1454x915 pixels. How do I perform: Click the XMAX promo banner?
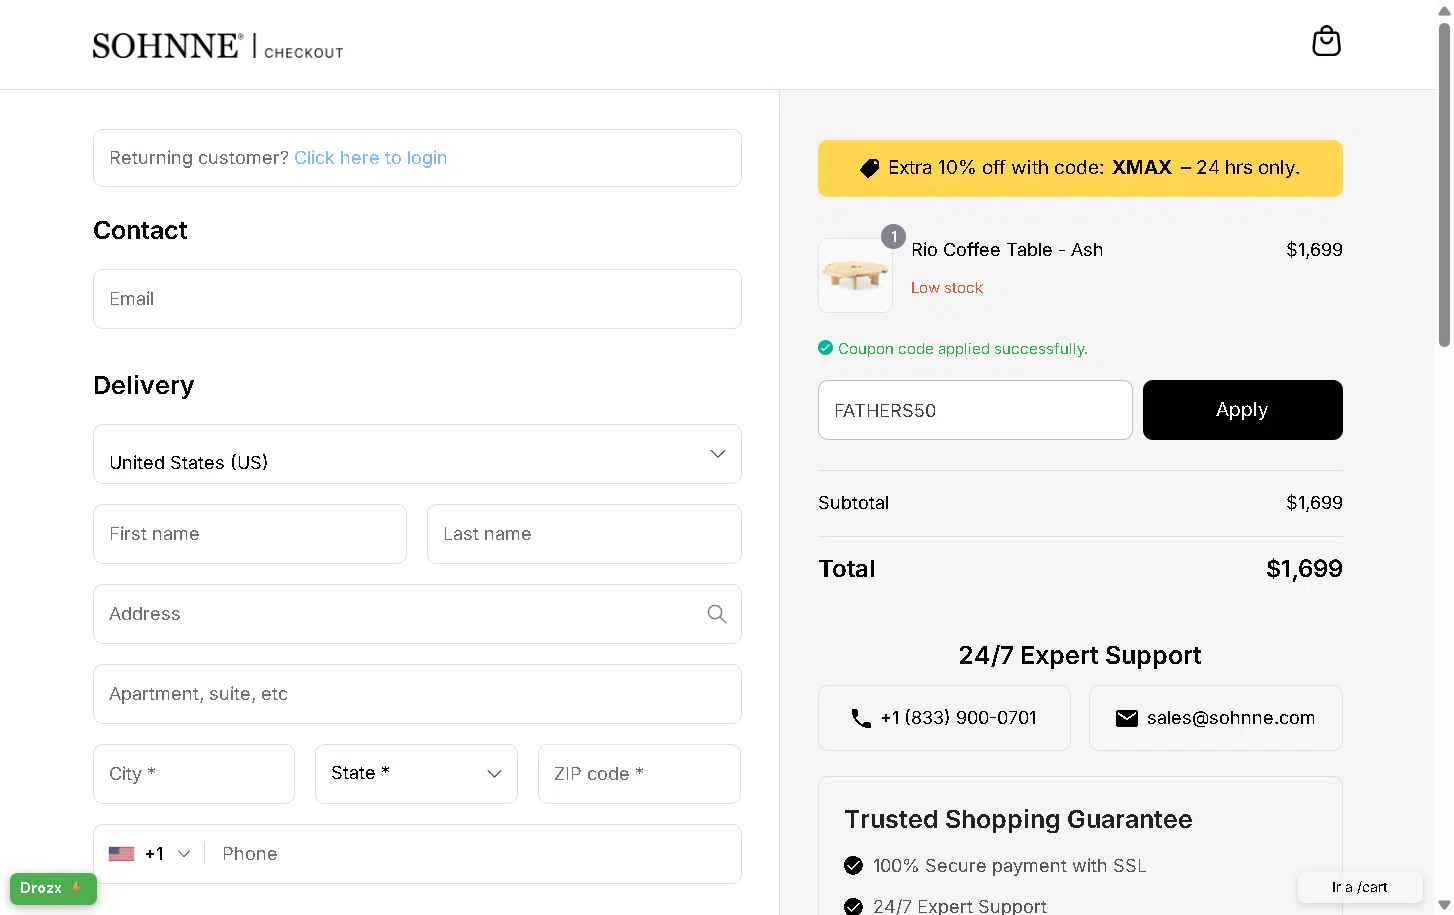(x=1080, y=168)
